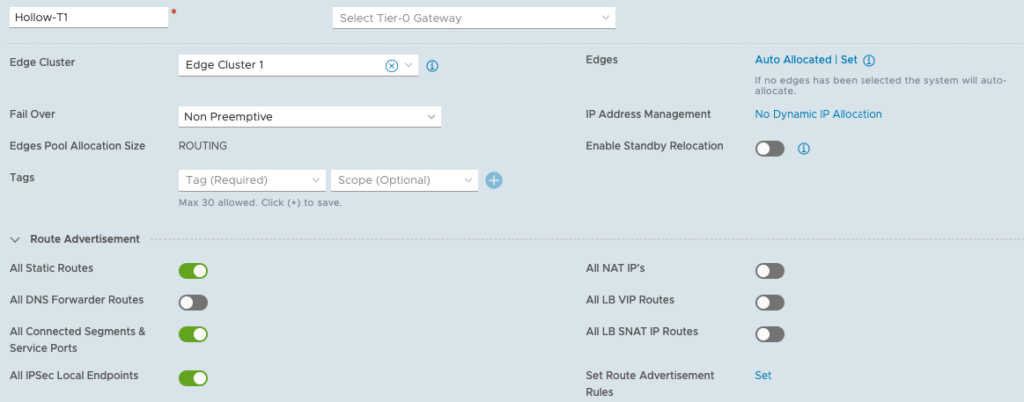Click the Hollow-T1 name input field
The height and width of the screenshot is (402, 1024).
[88, 17]
